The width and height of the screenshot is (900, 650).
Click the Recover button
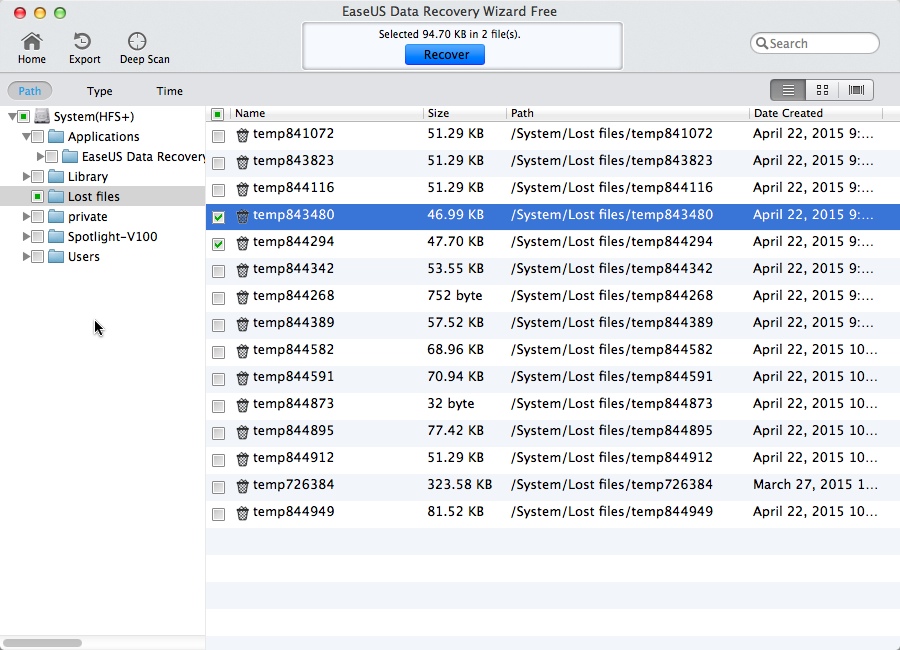pos(445,55)
